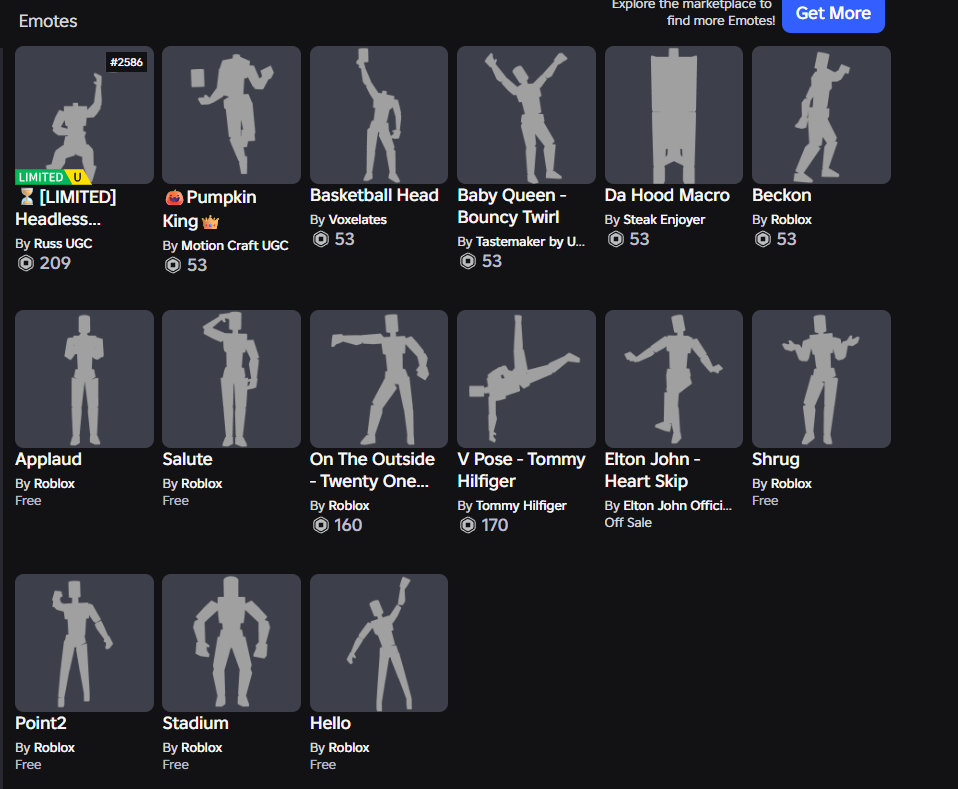Choose the Stadium emote thumbnail
Viewport: 958px width, 789px height.
[232, 643]
